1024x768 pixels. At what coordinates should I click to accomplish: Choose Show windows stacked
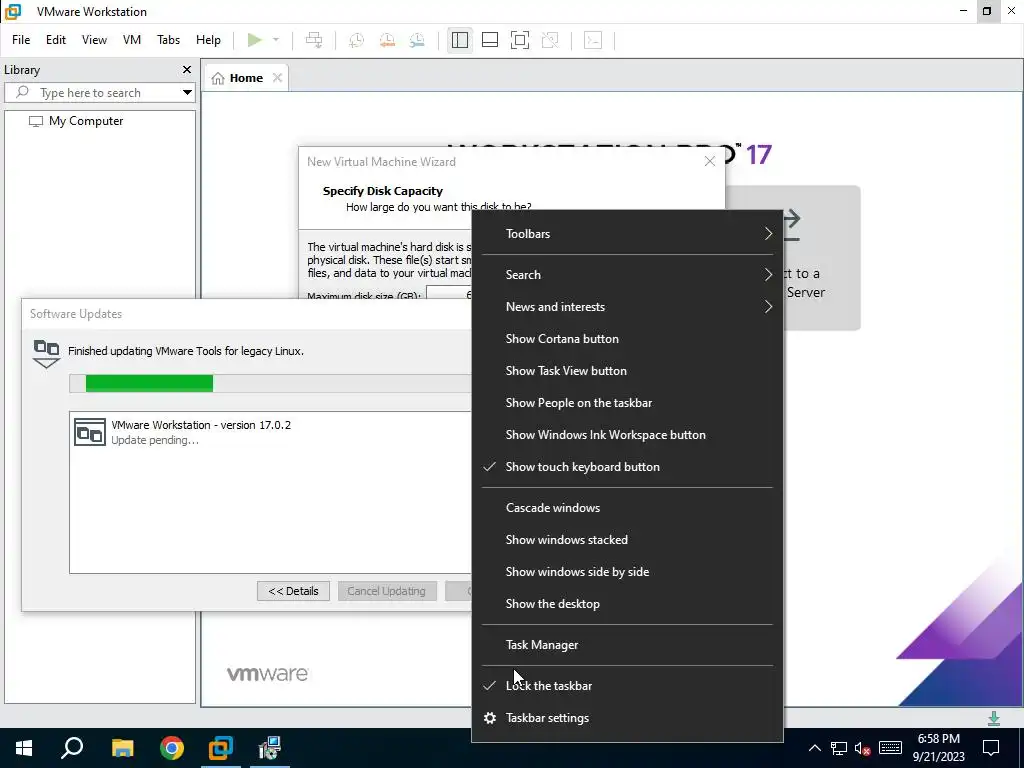627,540
